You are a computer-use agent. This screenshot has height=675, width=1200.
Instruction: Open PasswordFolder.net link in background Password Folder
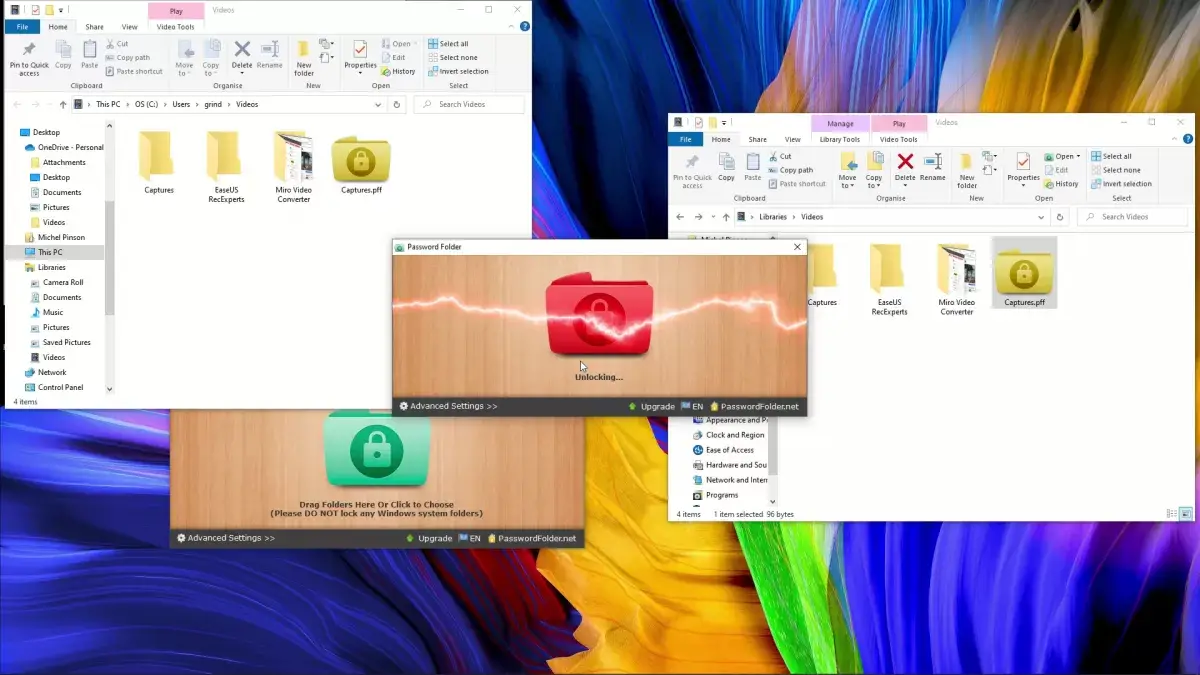pos(532,538)
